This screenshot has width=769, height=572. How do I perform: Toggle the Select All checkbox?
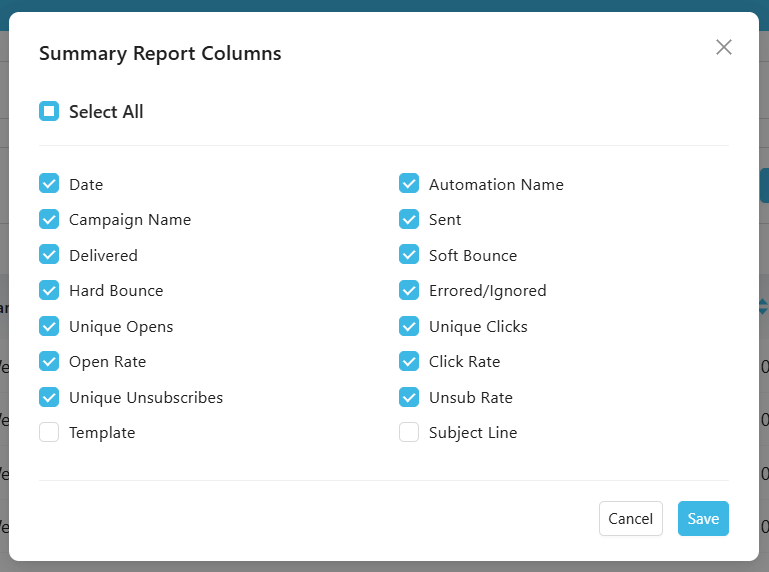[x=49, y=111]
